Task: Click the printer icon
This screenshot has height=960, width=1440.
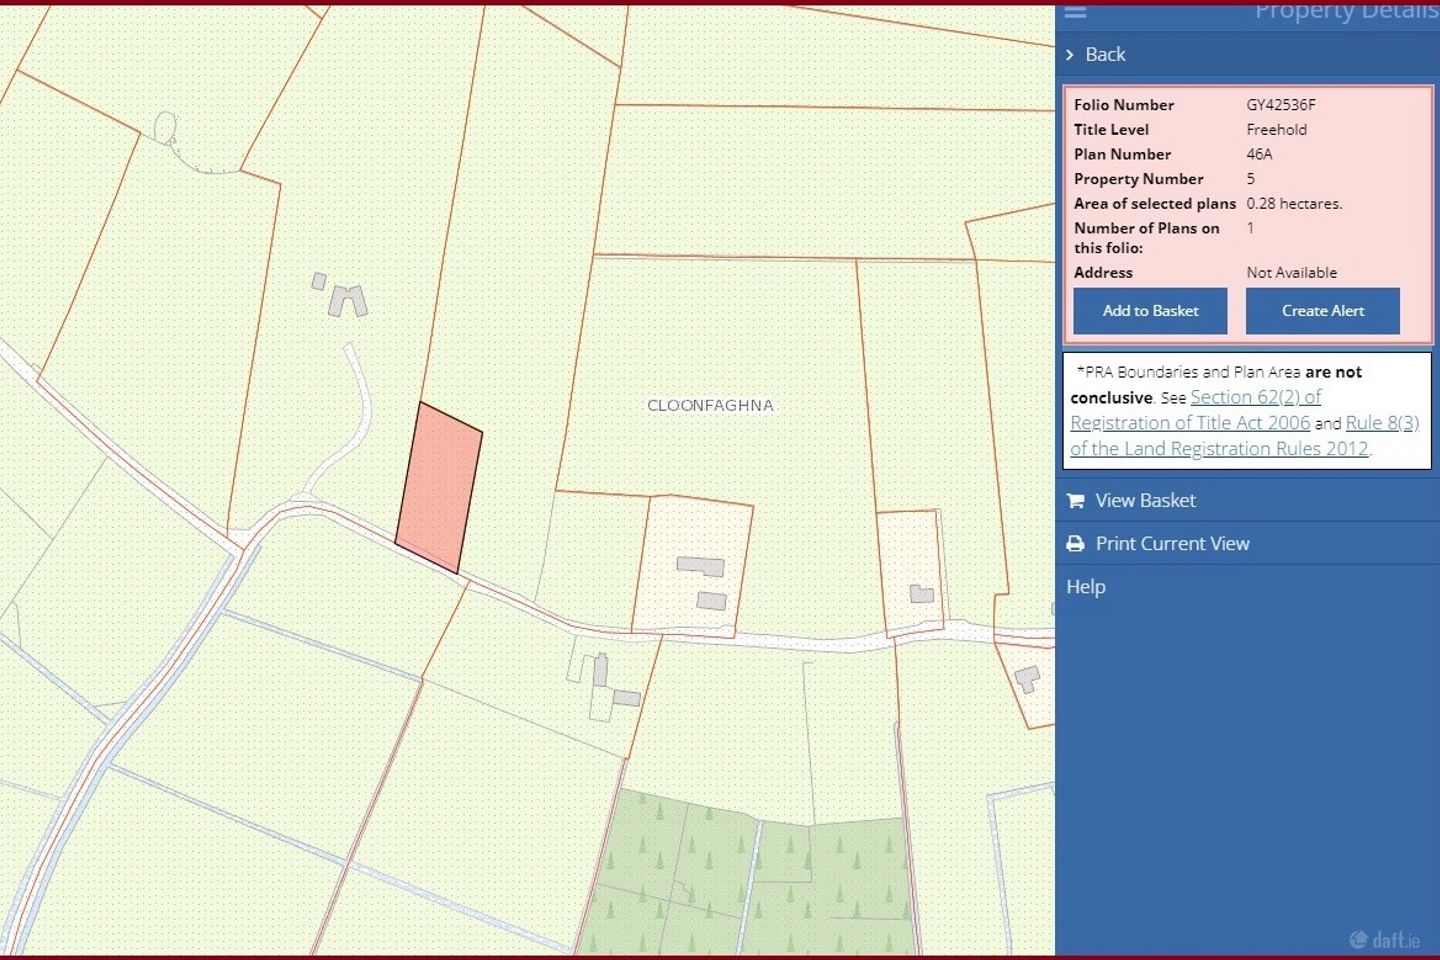Action: tap(1076, 544)
